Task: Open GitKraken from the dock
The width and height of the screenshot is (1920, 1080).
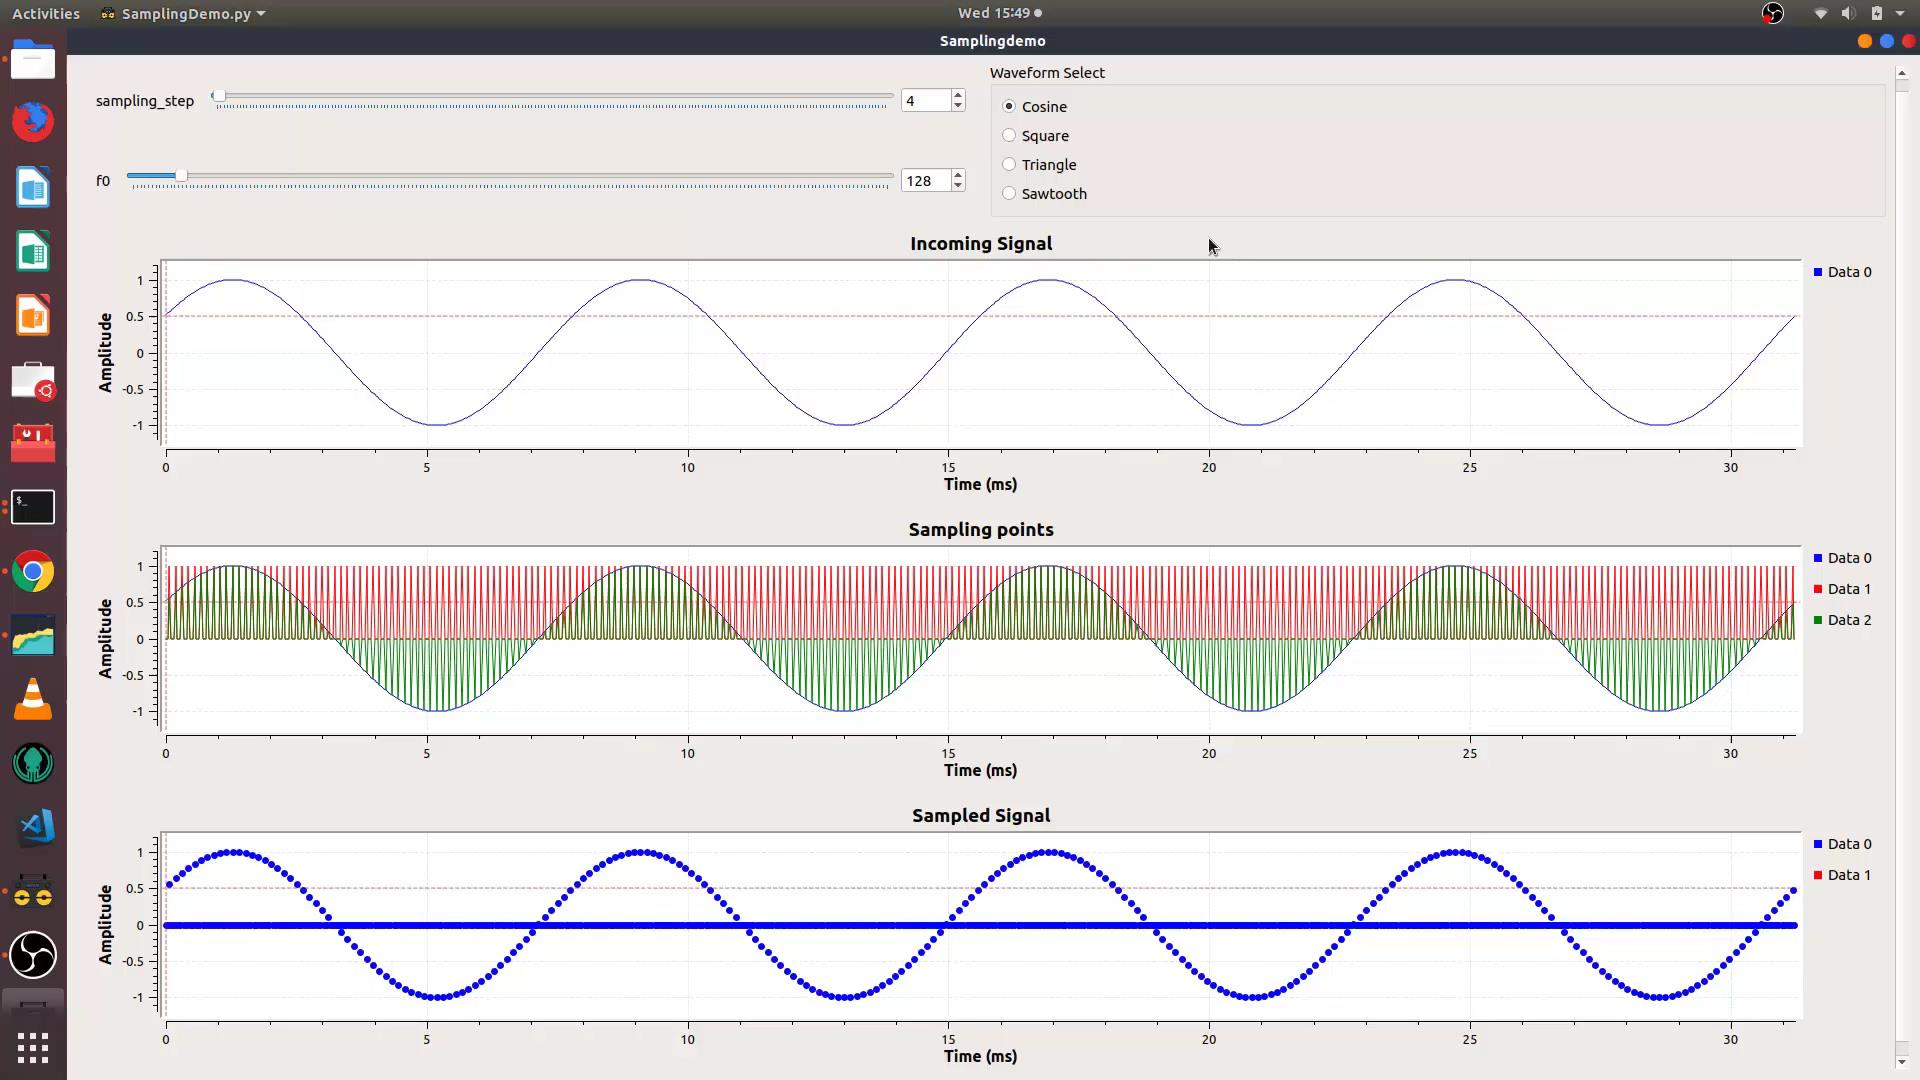Action: [x=33, y=764]
